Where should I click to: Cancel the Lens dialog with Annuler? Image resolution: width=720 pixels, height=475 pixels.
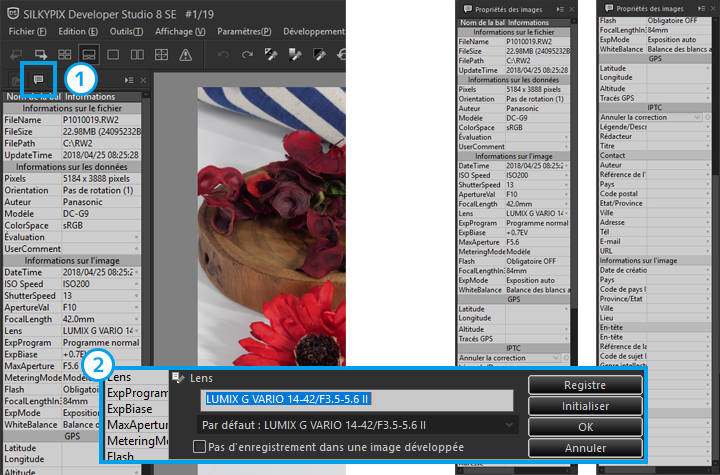[584, 447]
